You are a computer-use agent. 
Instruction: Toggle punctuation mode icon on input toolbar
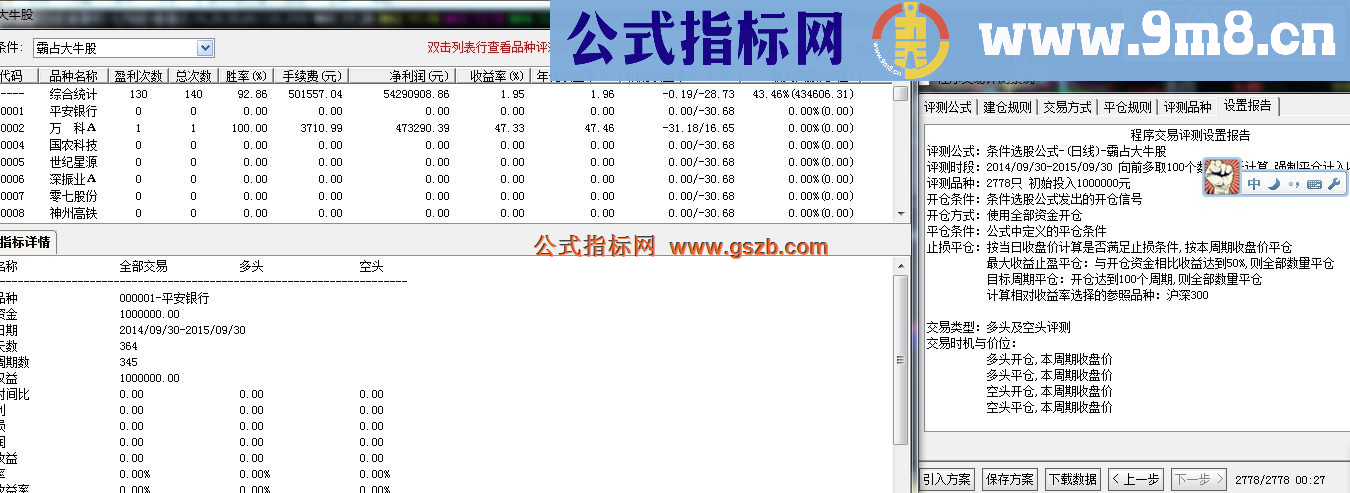click(1293, 184)
